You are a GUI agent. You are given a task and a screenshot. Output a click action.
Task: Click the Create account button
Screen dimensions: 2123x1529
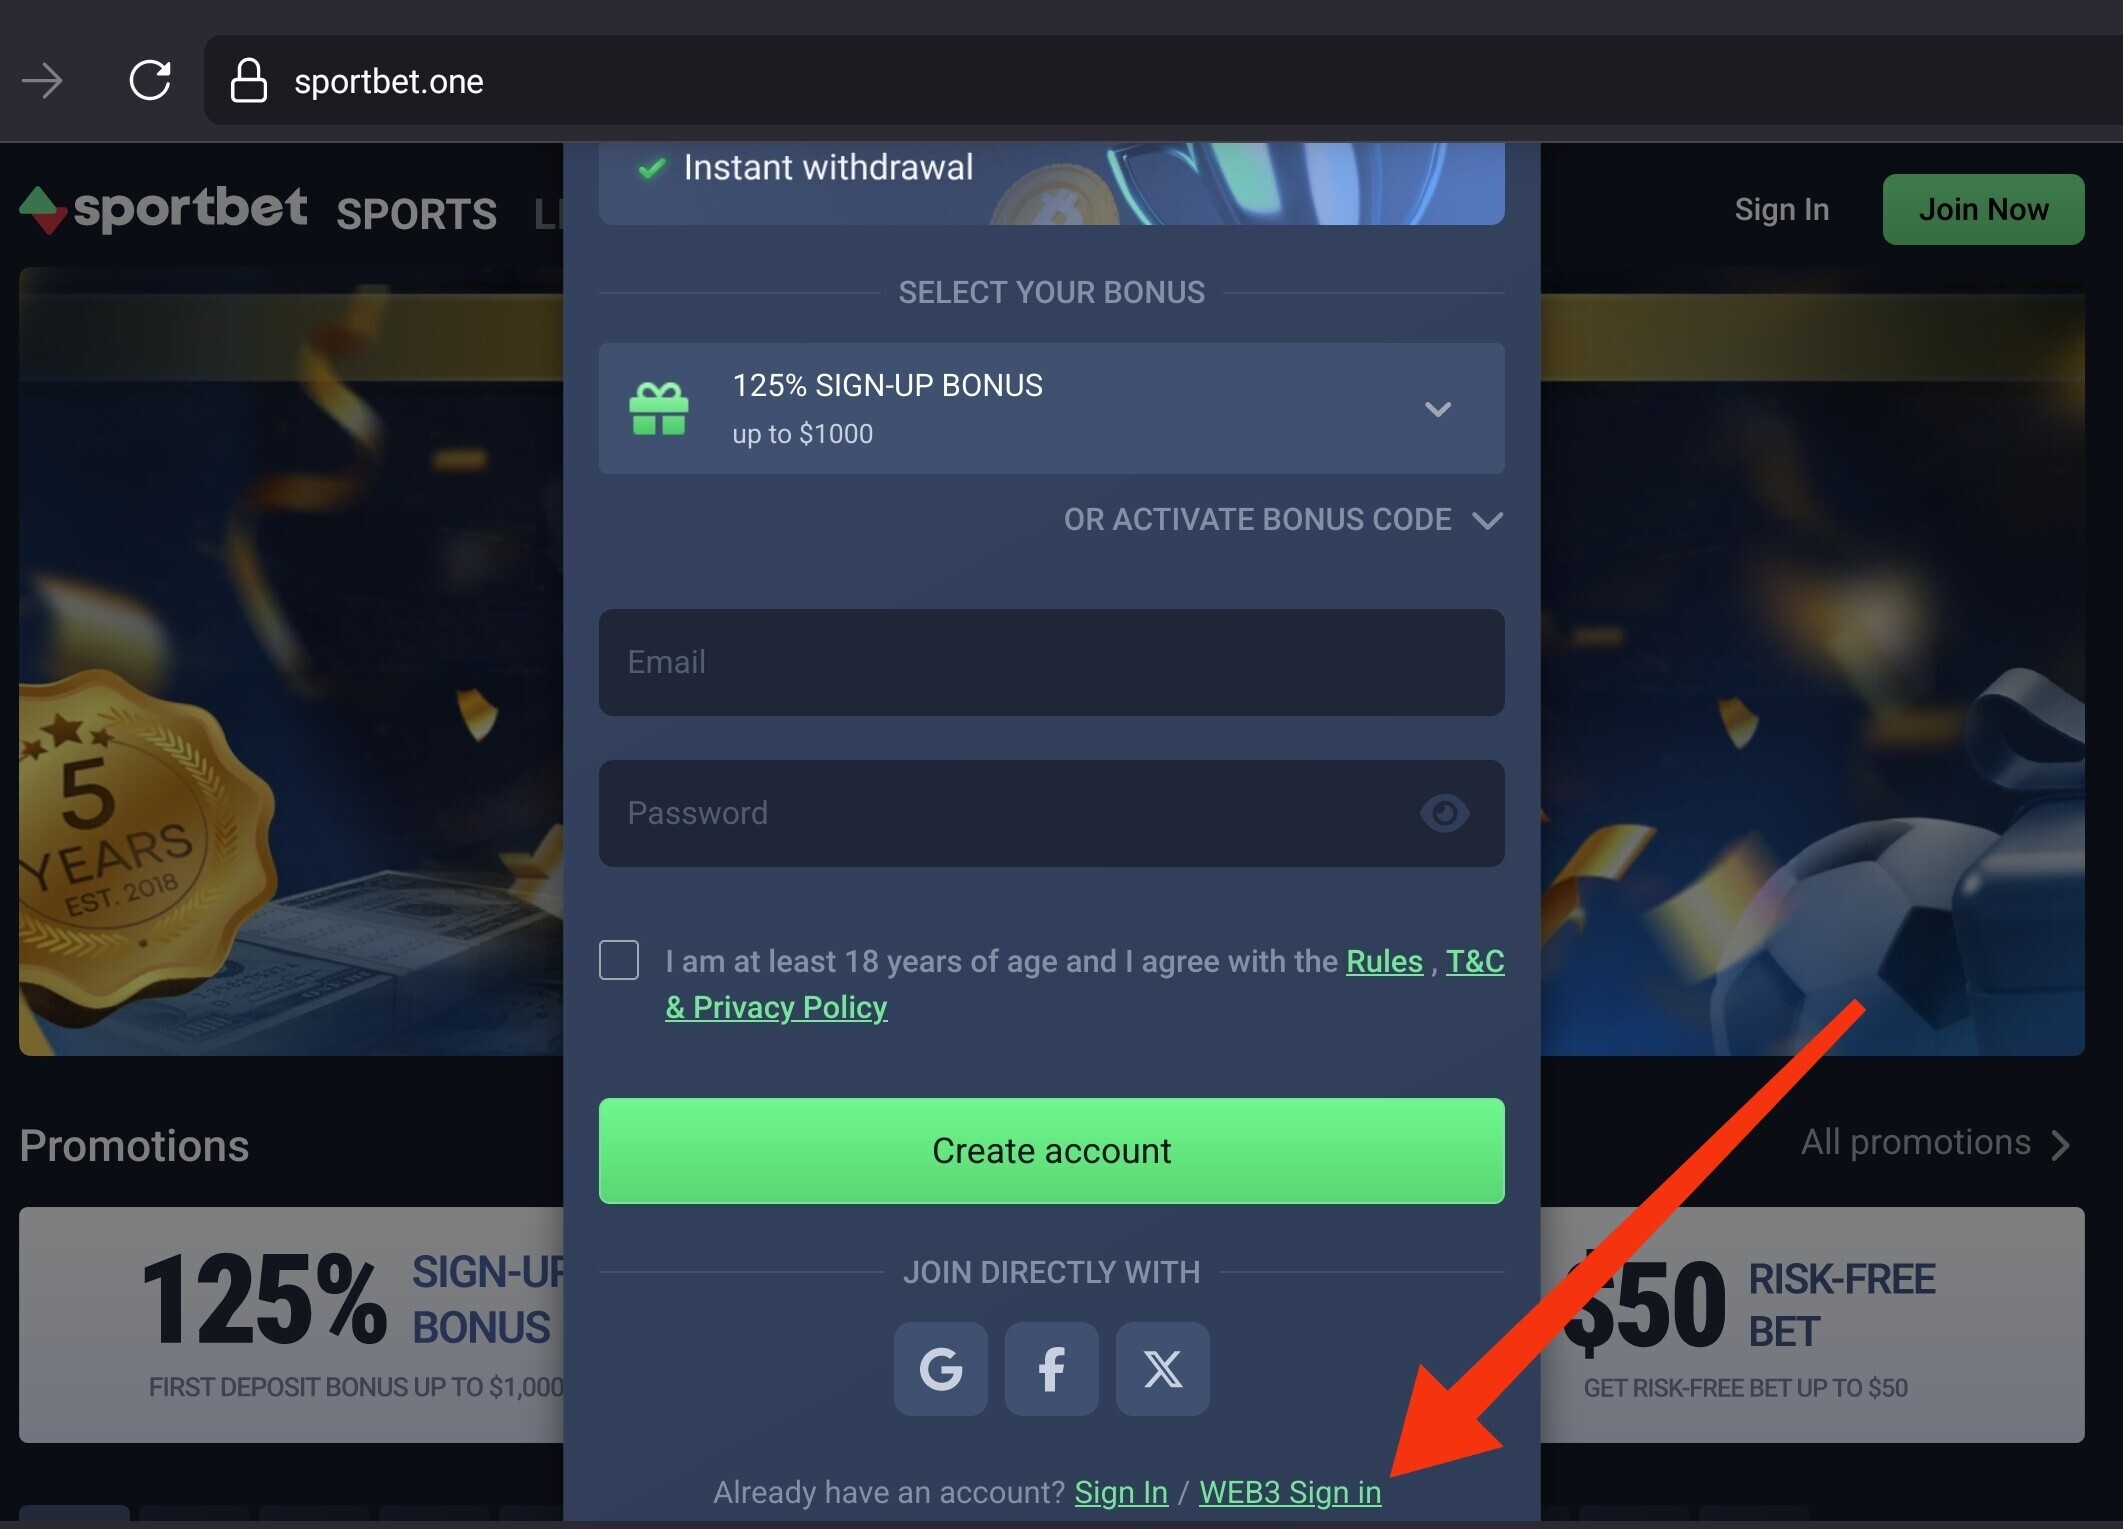coord(1051,1151)
